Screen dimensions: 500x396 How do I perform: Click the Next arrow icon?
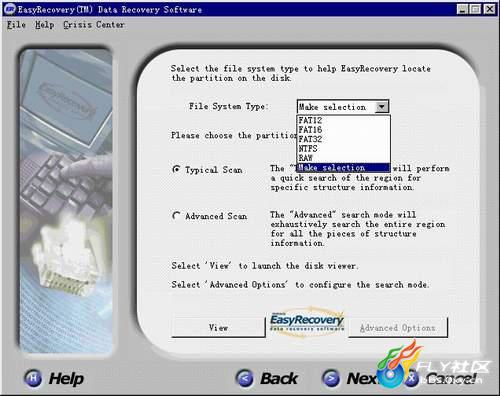point(331,378)
